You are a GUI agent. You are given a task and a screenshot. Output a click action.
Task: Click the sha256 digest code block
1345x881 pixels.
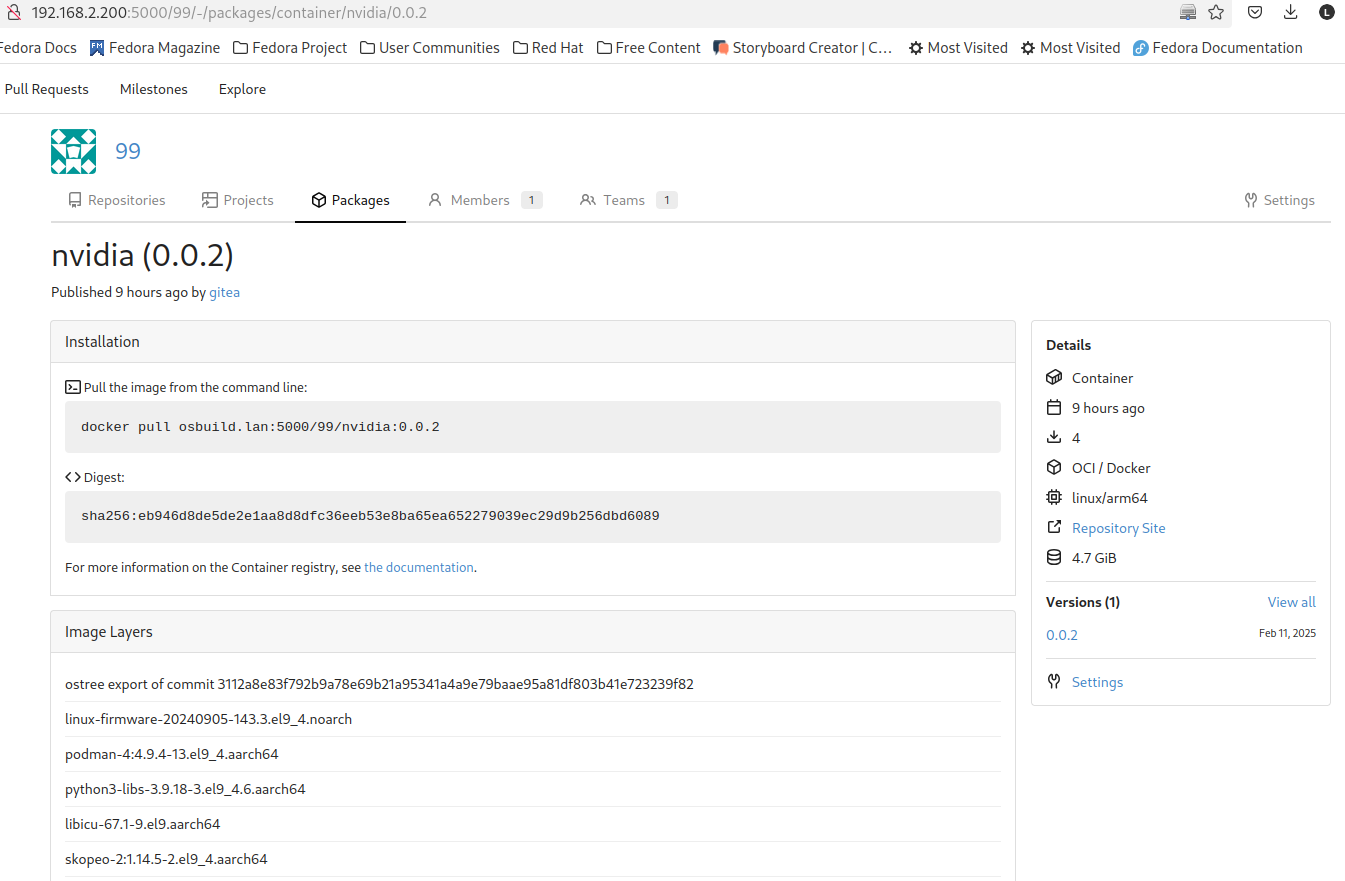[x=533, y=517]
